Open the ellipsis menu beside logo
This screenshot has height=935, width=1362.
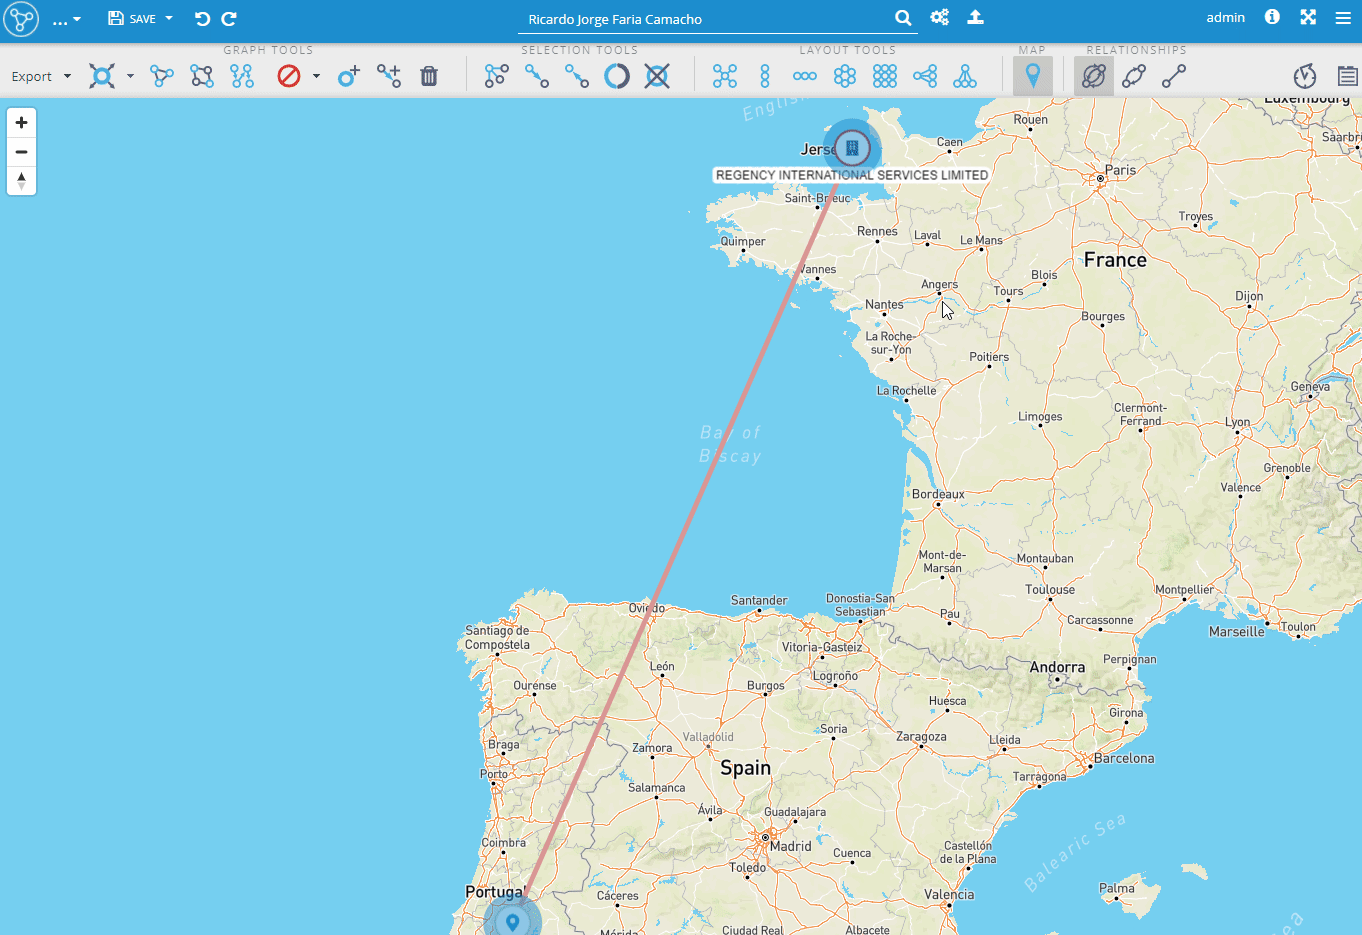(66, 19)
